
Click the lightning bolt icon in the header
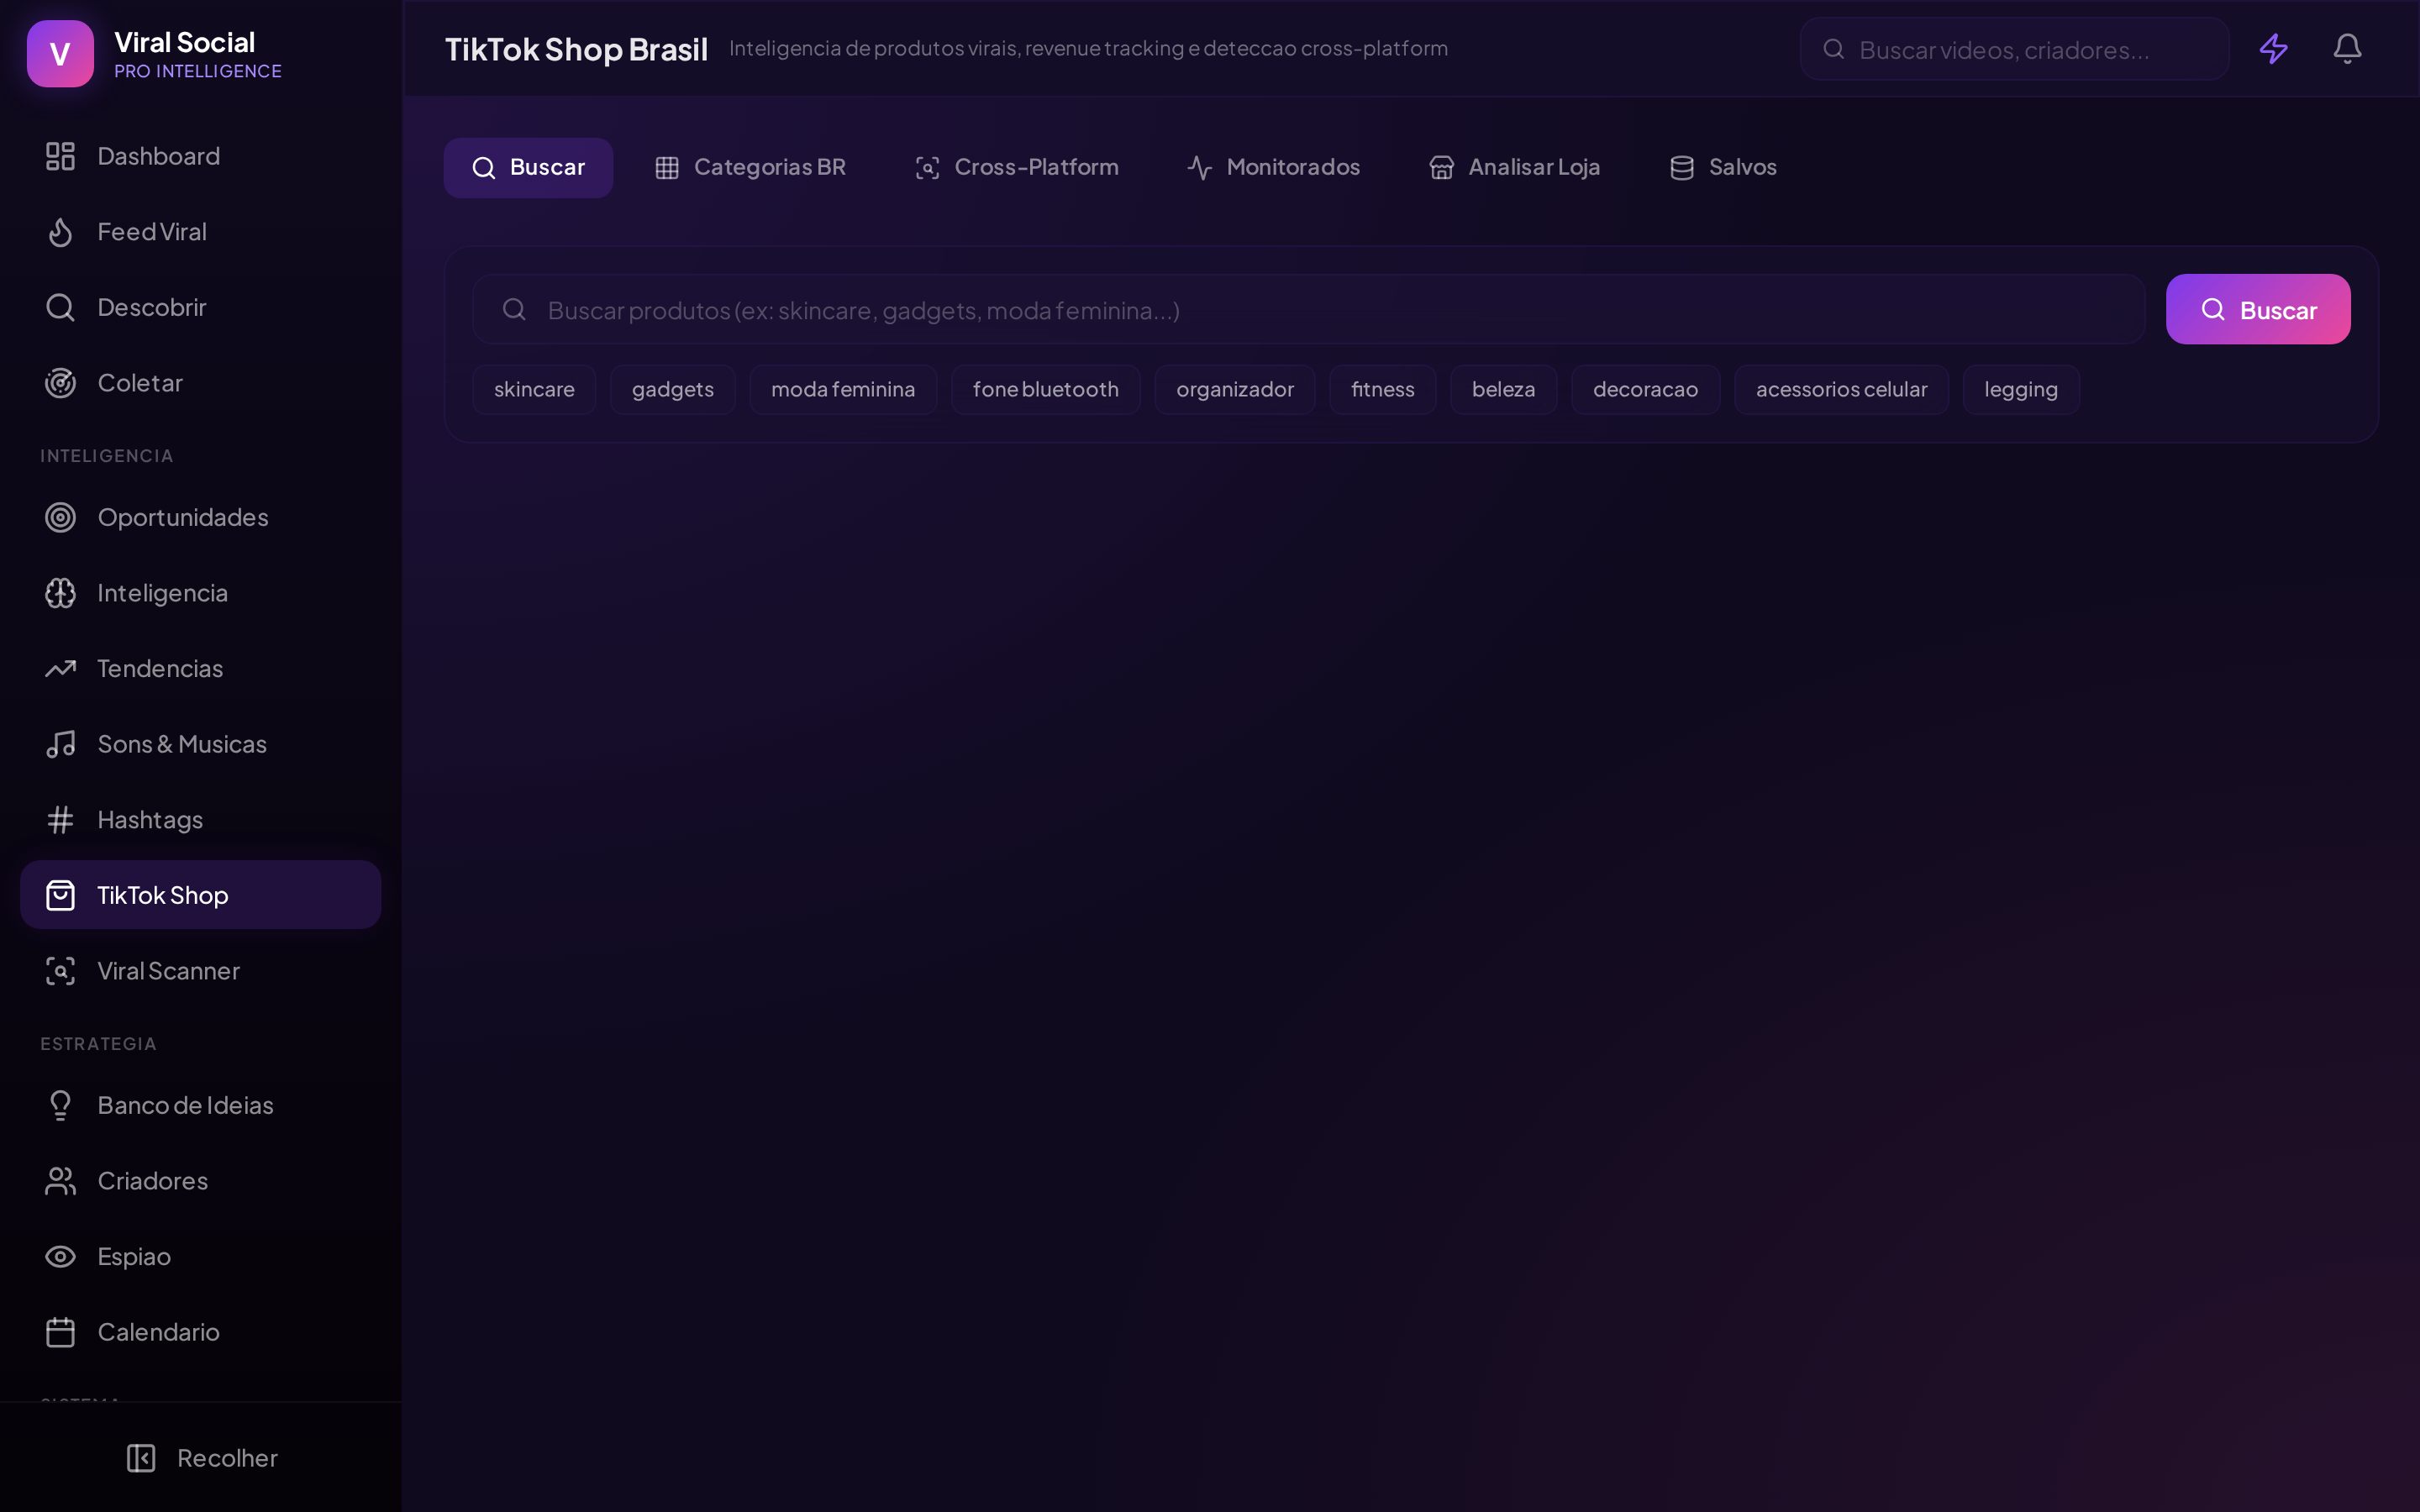coord(2273,48)
